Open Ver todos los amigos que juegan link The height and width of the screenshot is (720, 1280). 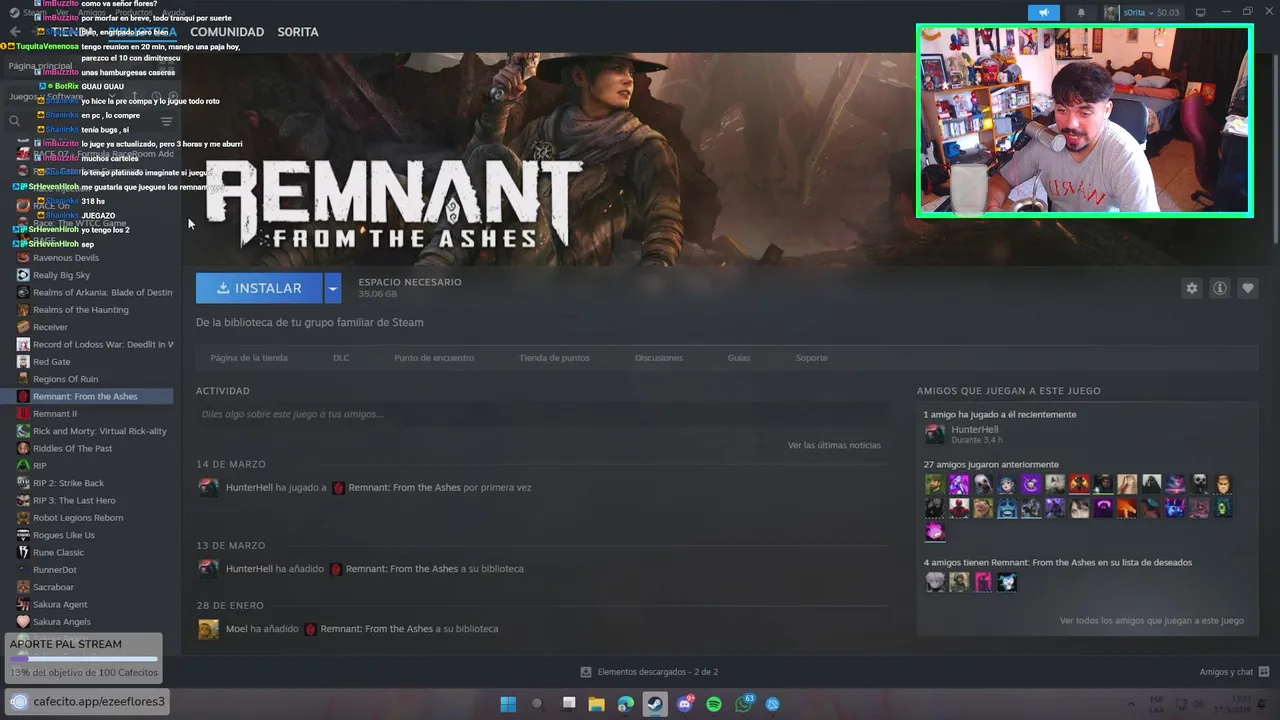pyautogui.click(x=1152, y=621)
